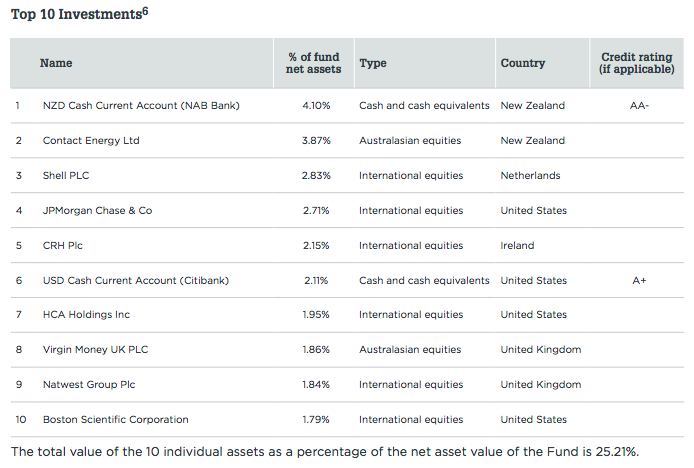Click the Contact Energy Ltd entry
694x468 pixels.
pyautogui.click(x=91, y=141)
